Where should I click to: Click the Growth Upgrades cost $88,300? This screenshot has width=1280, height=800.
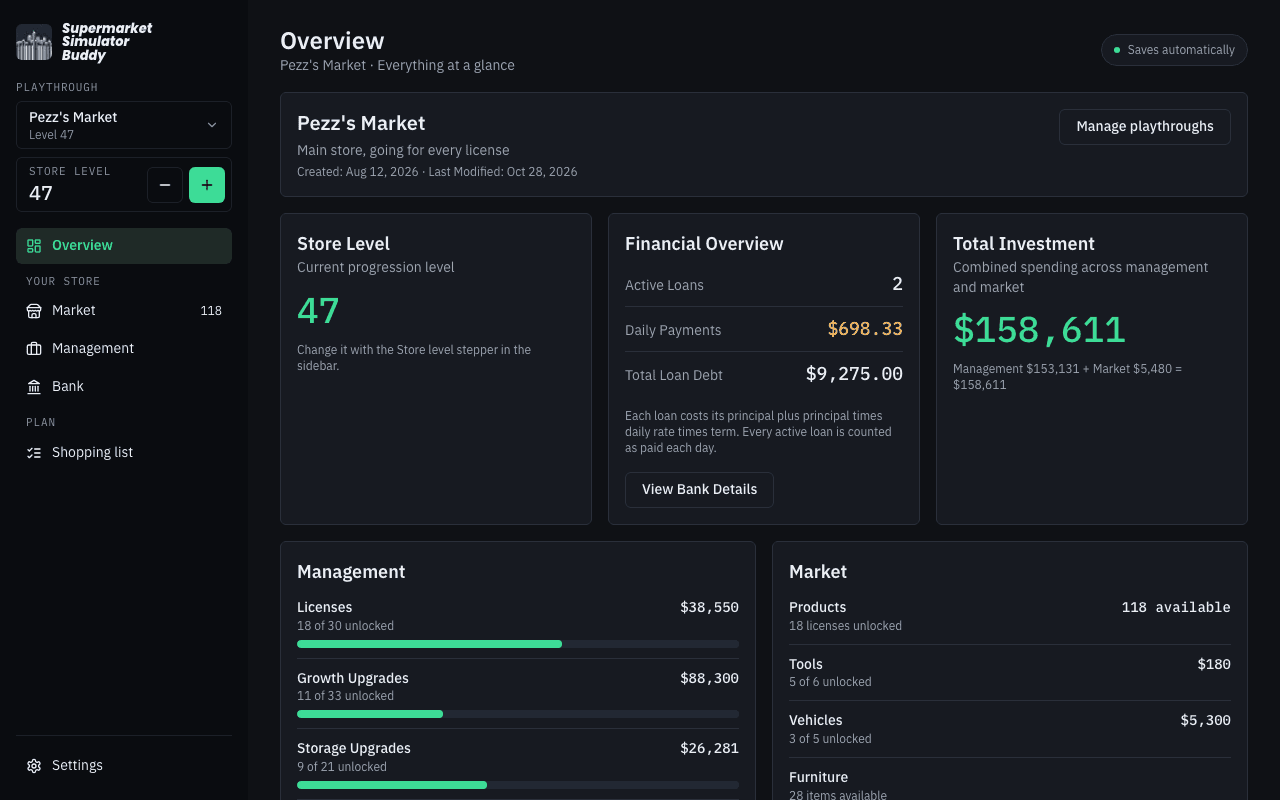(709, 678)
